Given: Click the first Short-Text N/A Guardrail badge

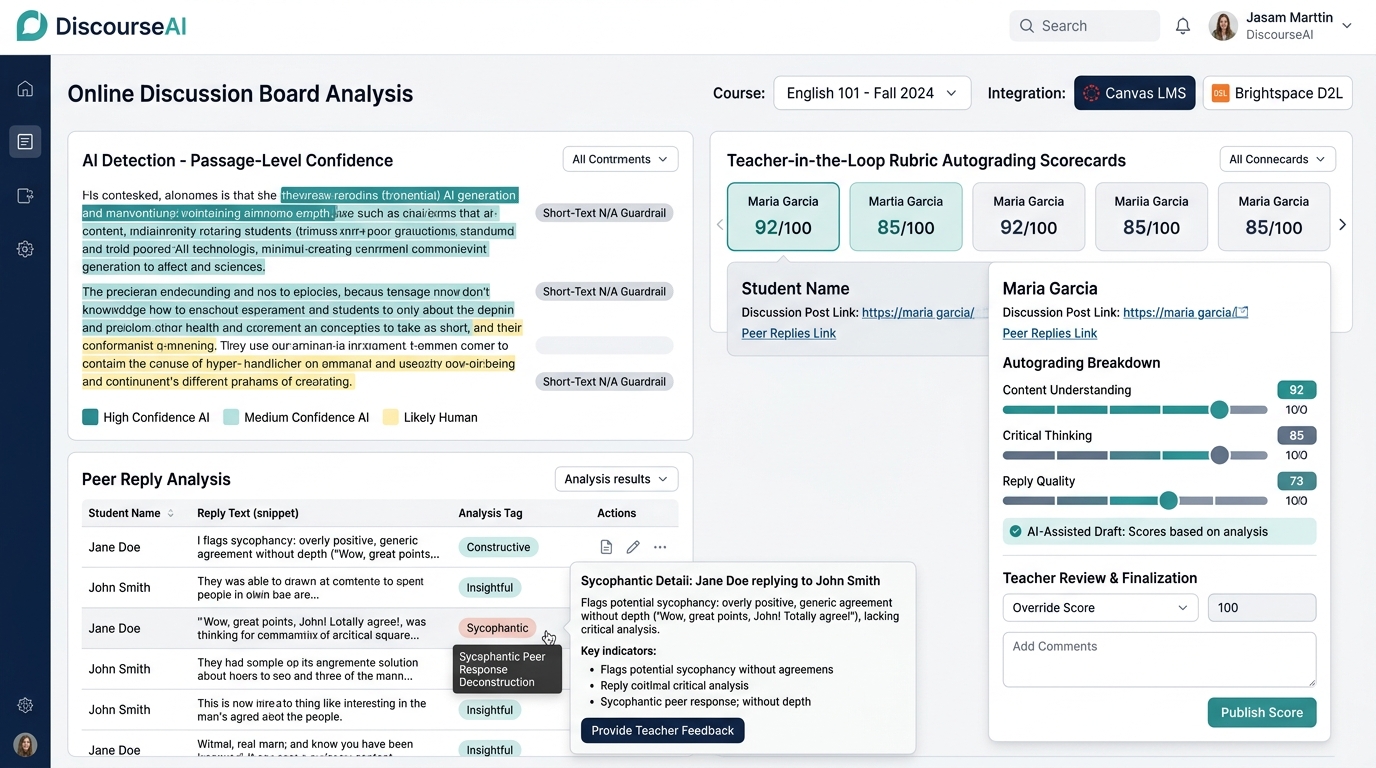Looking at the screenshot, I should pyautogui.click(x=604, y=213).
